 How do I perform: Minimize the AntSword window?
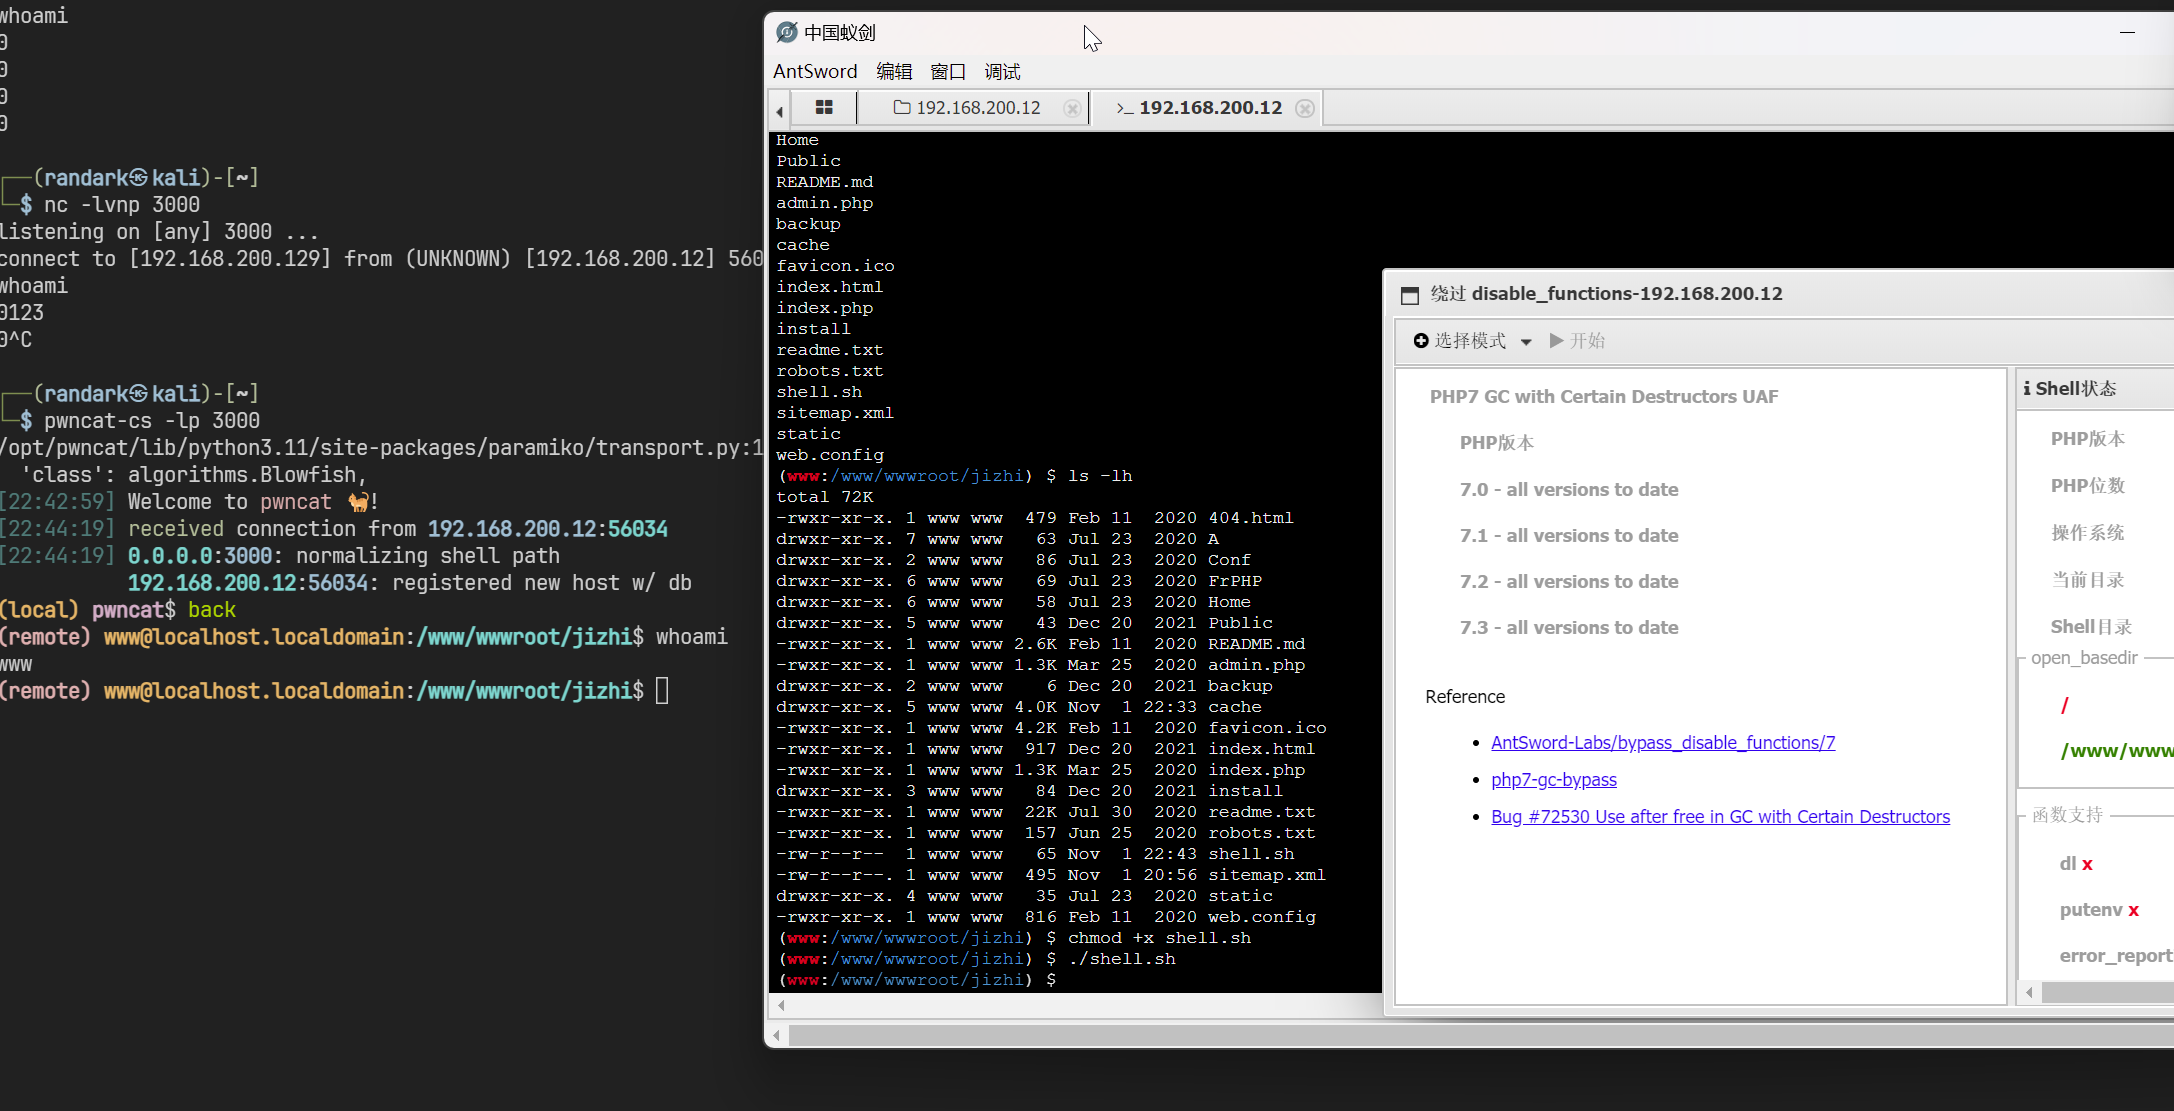(x=2127, y=32)
